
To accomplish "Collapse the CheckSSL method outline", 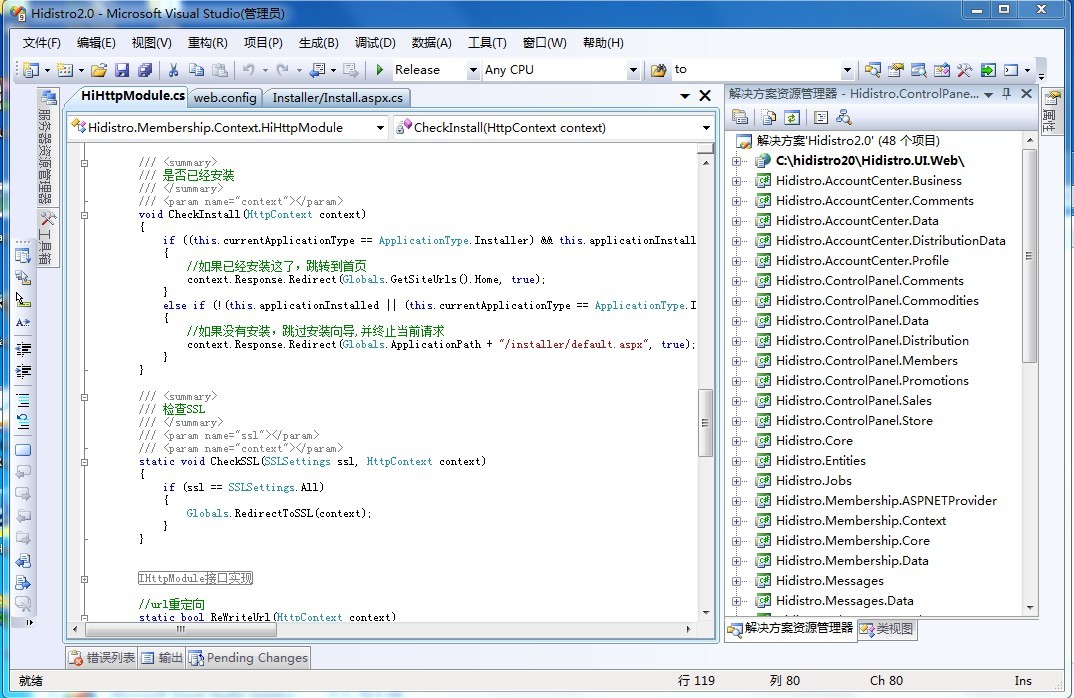I will [x=84, y=462].
